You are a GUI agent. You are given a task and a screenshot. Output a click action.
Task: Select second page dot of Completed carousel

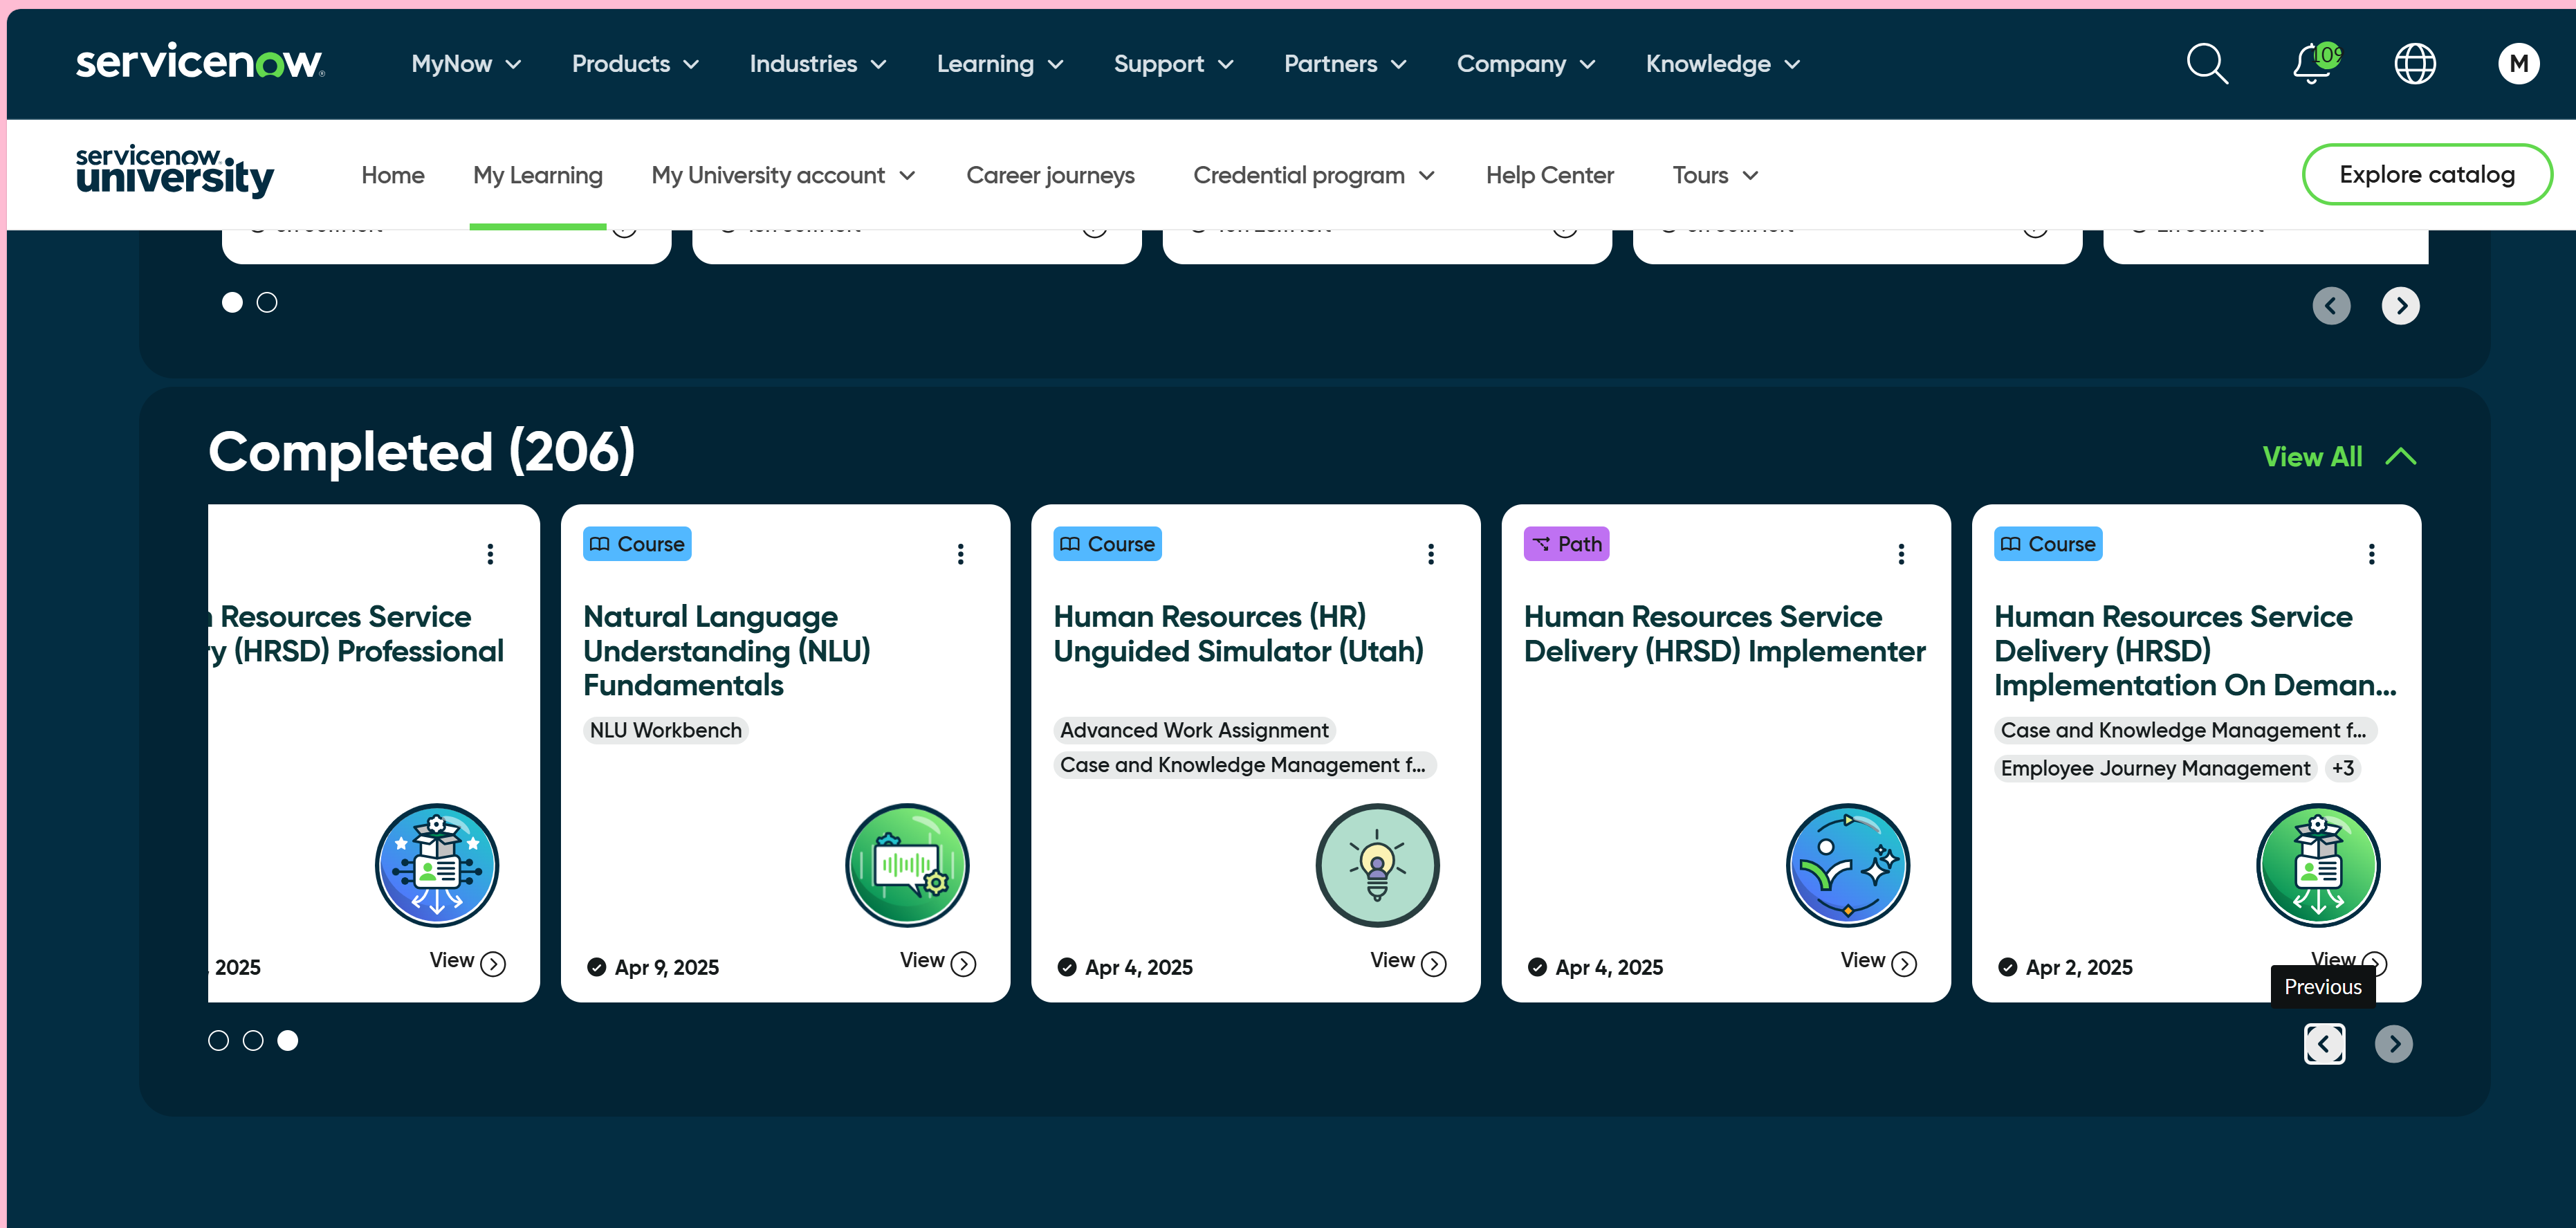[x=253, y=1041]
